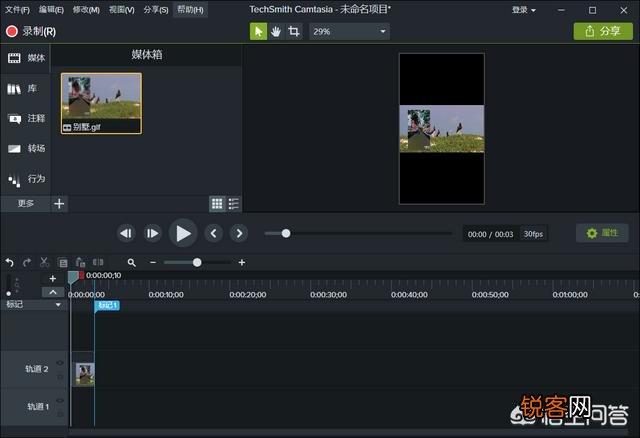The width and height of the screenshot is (640, 438).
Task: Select the 轨道 2 track header
Action: point(34,369)
